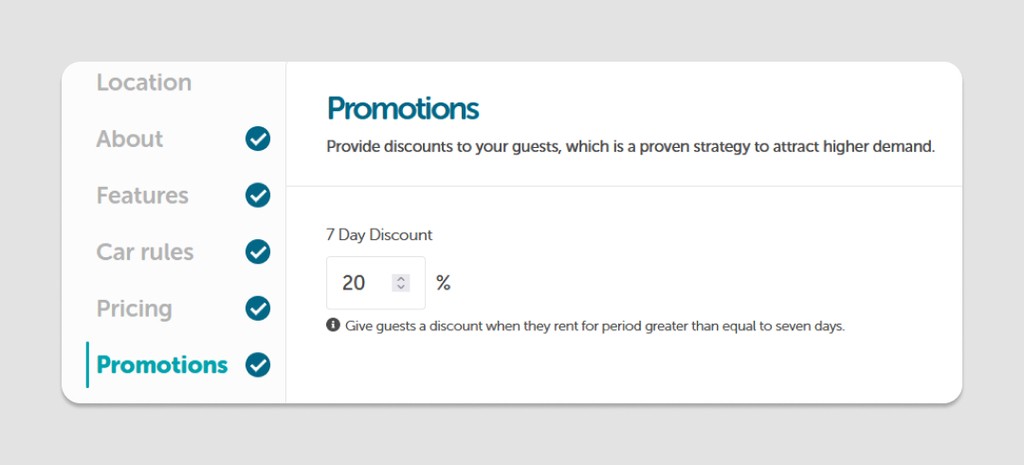Click the 'Provide discounts to your guests' description

click(x=630, y=147)
